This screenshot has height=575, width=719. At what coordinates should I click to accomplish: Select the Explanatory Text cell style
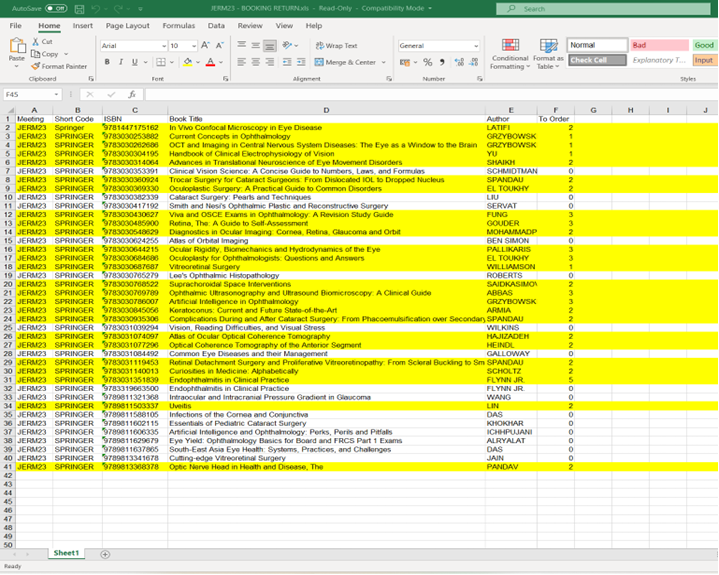(659, 60)
